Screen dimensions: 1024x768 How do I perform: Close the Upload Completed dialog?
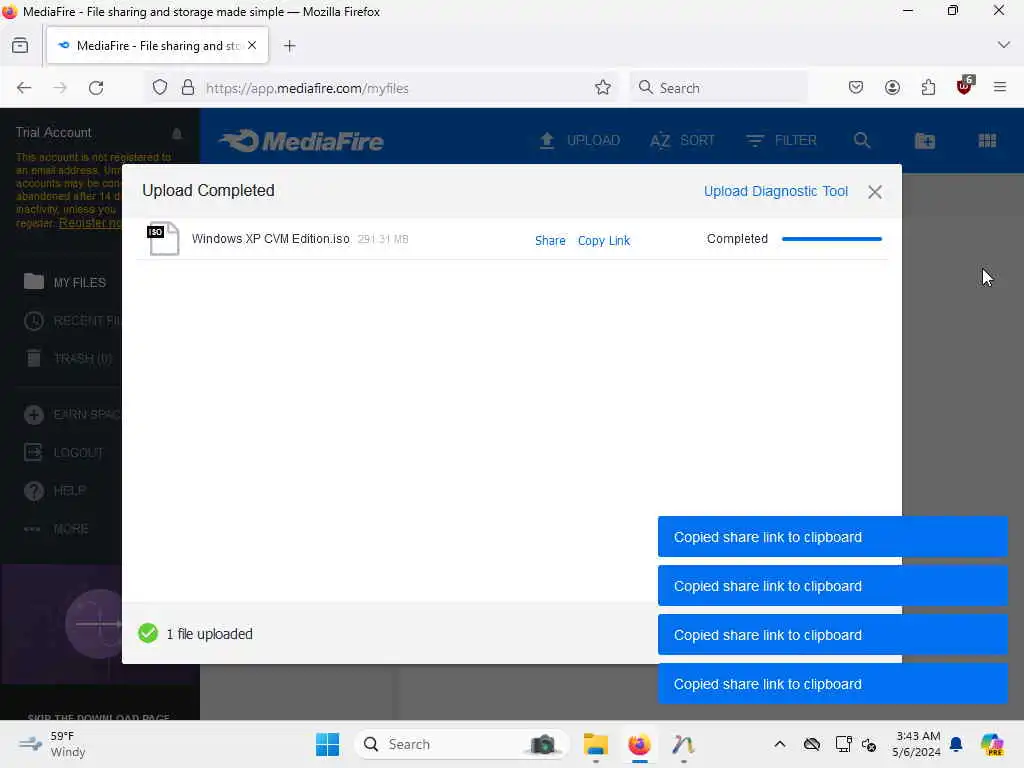point(874,191)
